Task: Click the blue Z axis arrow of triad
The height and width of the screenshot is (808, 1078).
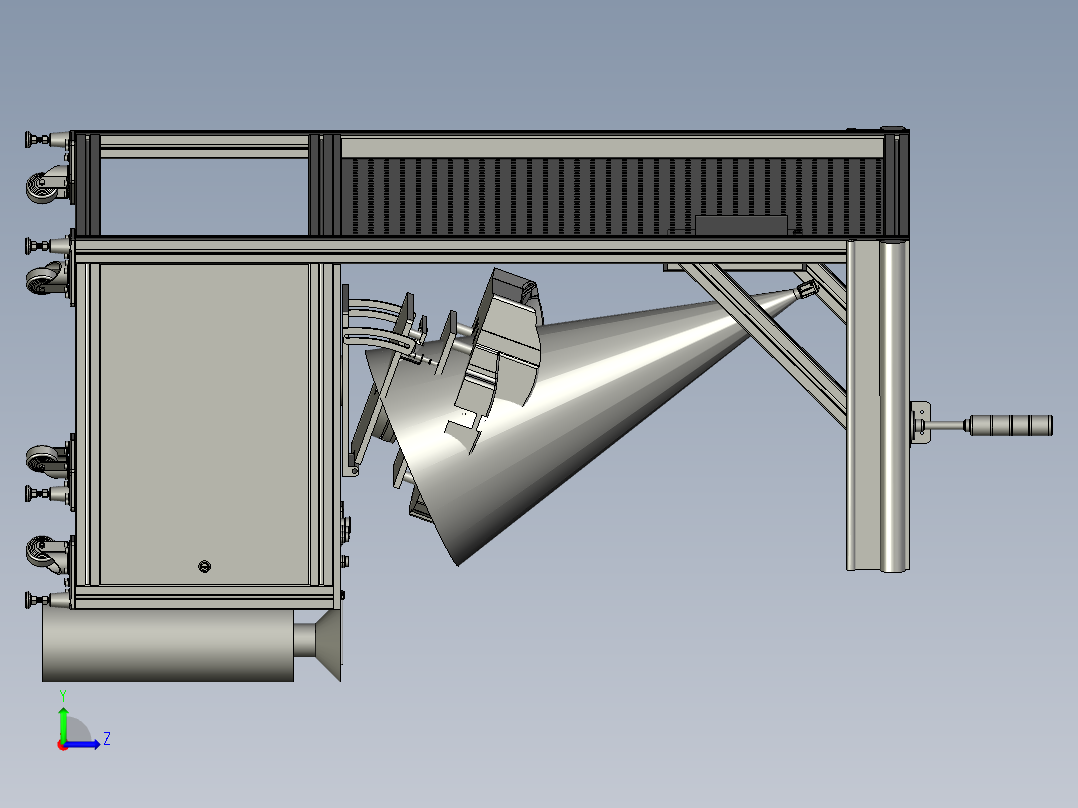Action: pos(82,744)
